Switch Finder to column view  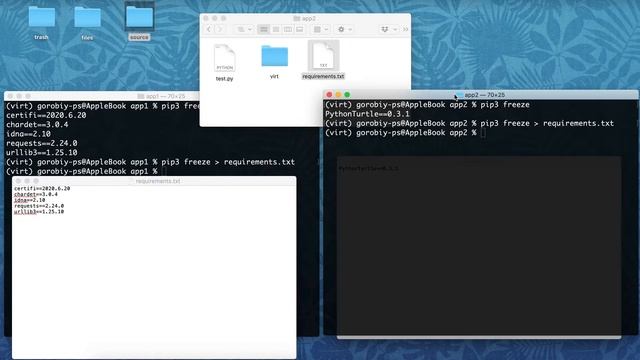(288, 29)
